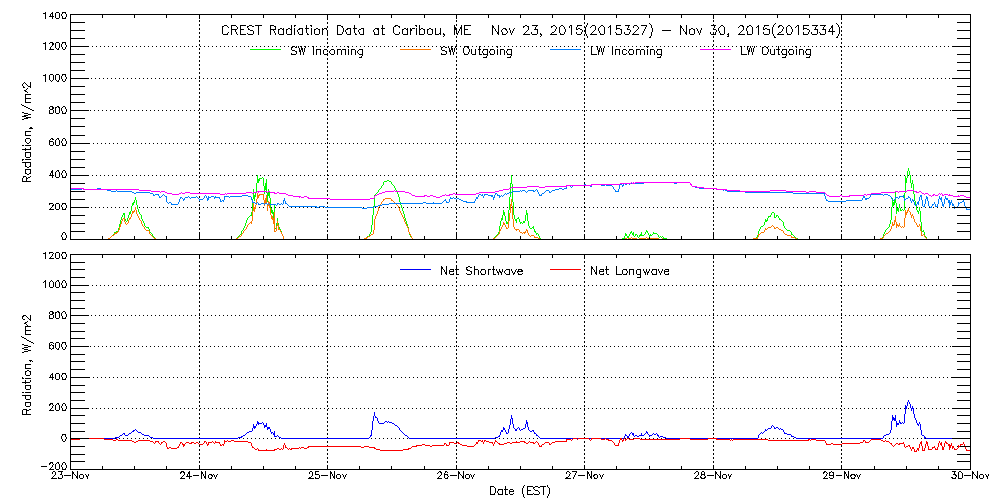Click the red Net Longwave legend line
Screen dimensions: 1000x500
click(565, 271)
